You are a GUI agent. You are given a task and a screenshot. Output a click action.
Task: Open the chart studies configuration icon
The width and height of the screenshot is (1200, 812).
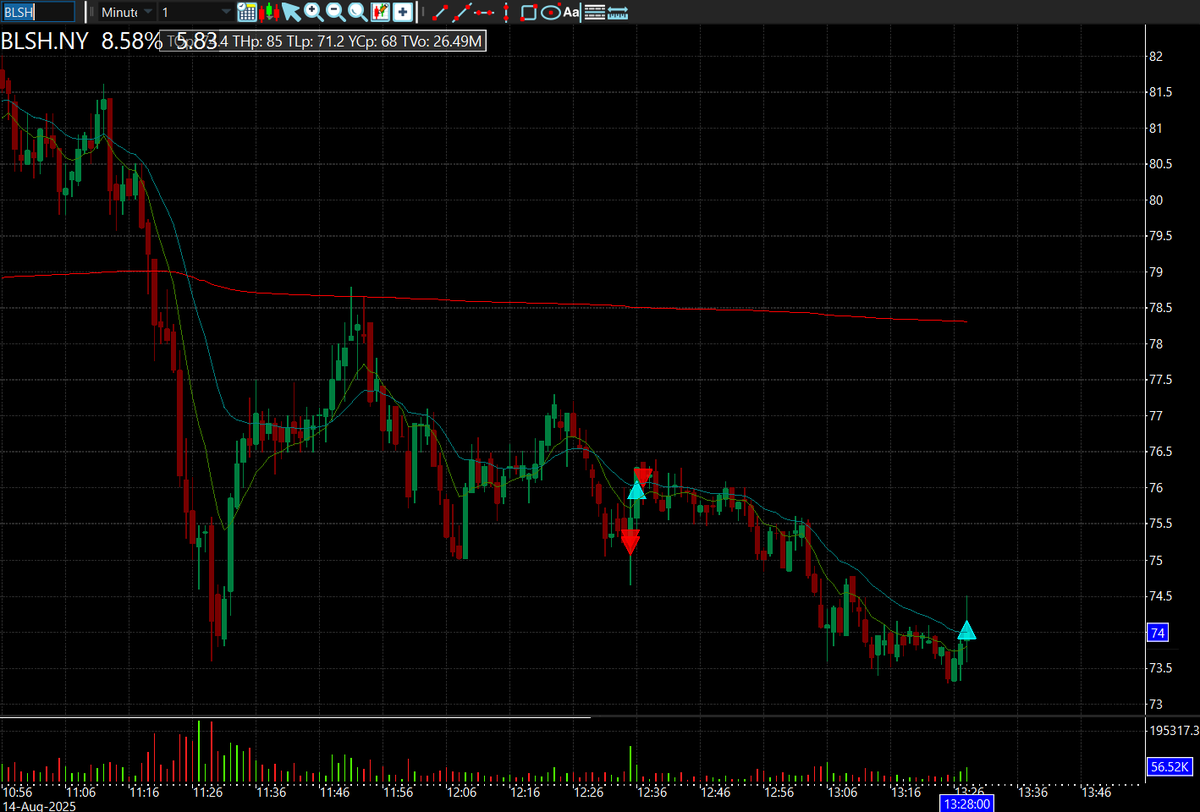(380, 12)
